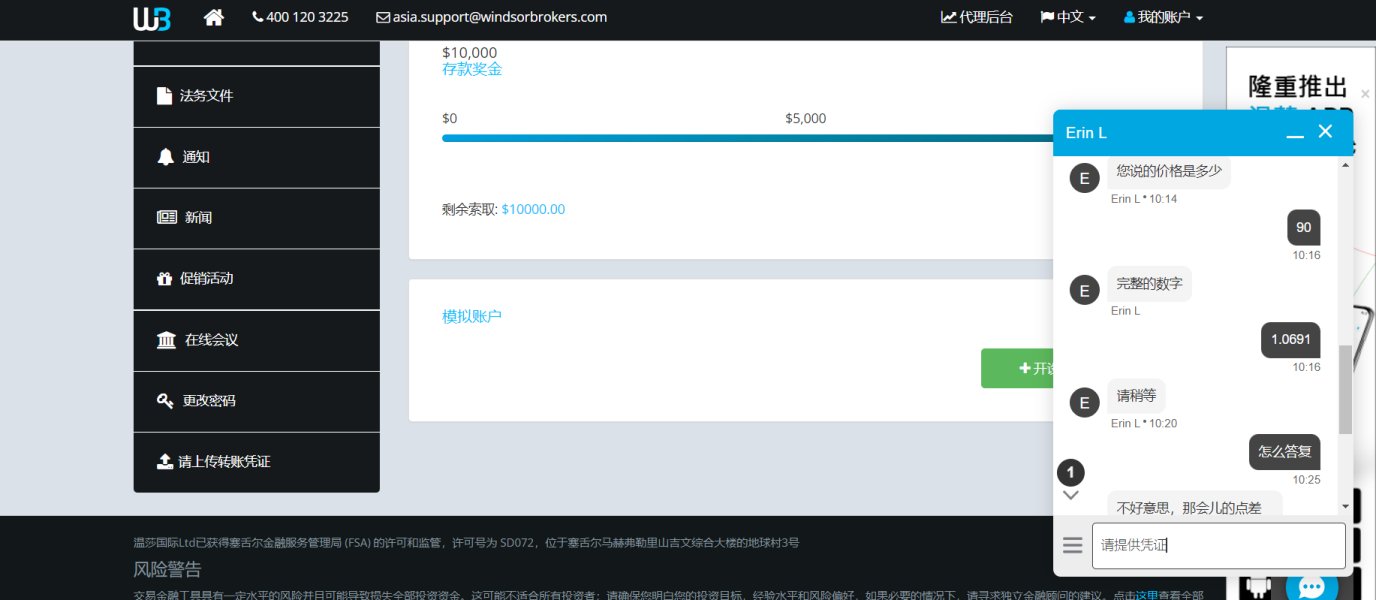
Task: Click chat scrollbar down arrow
Action: [1345, 507]
